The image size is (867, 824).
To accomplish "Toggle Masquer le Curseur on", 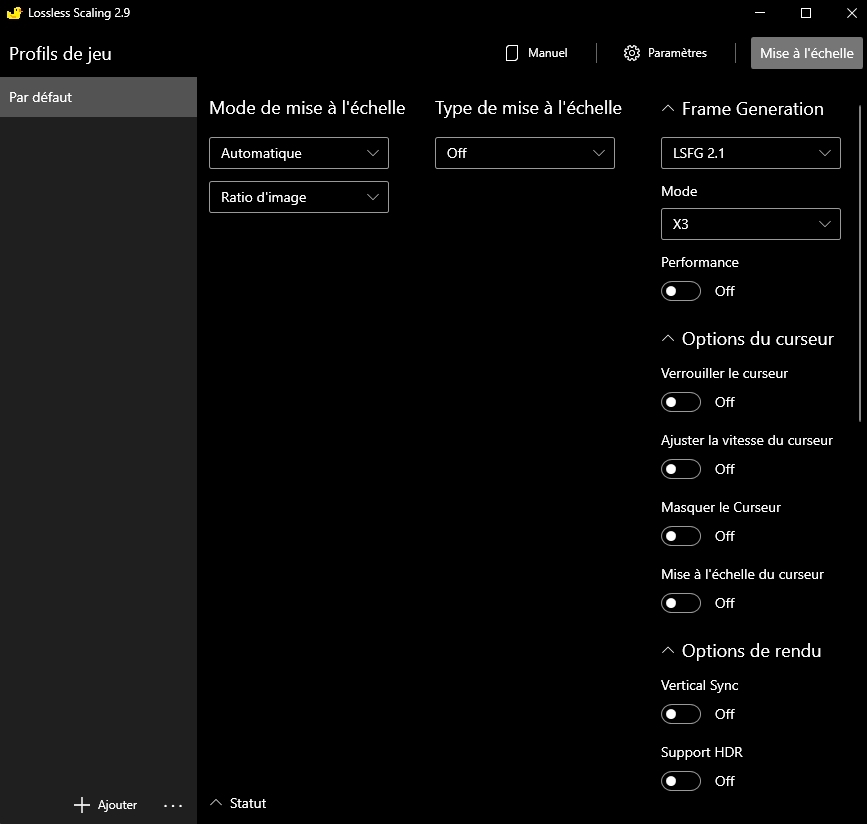I will (681, 536).
